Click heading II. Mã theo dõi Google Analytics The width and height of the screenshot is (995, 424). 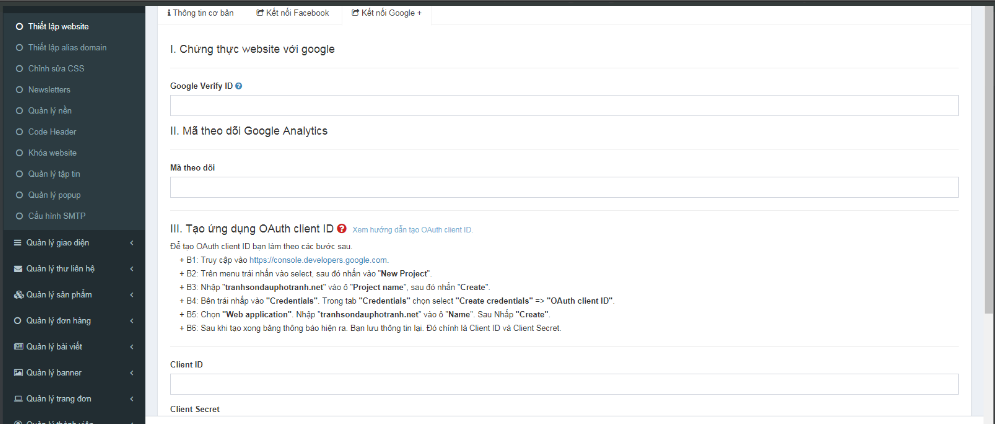pyautogui.click(x=249, y=131)
